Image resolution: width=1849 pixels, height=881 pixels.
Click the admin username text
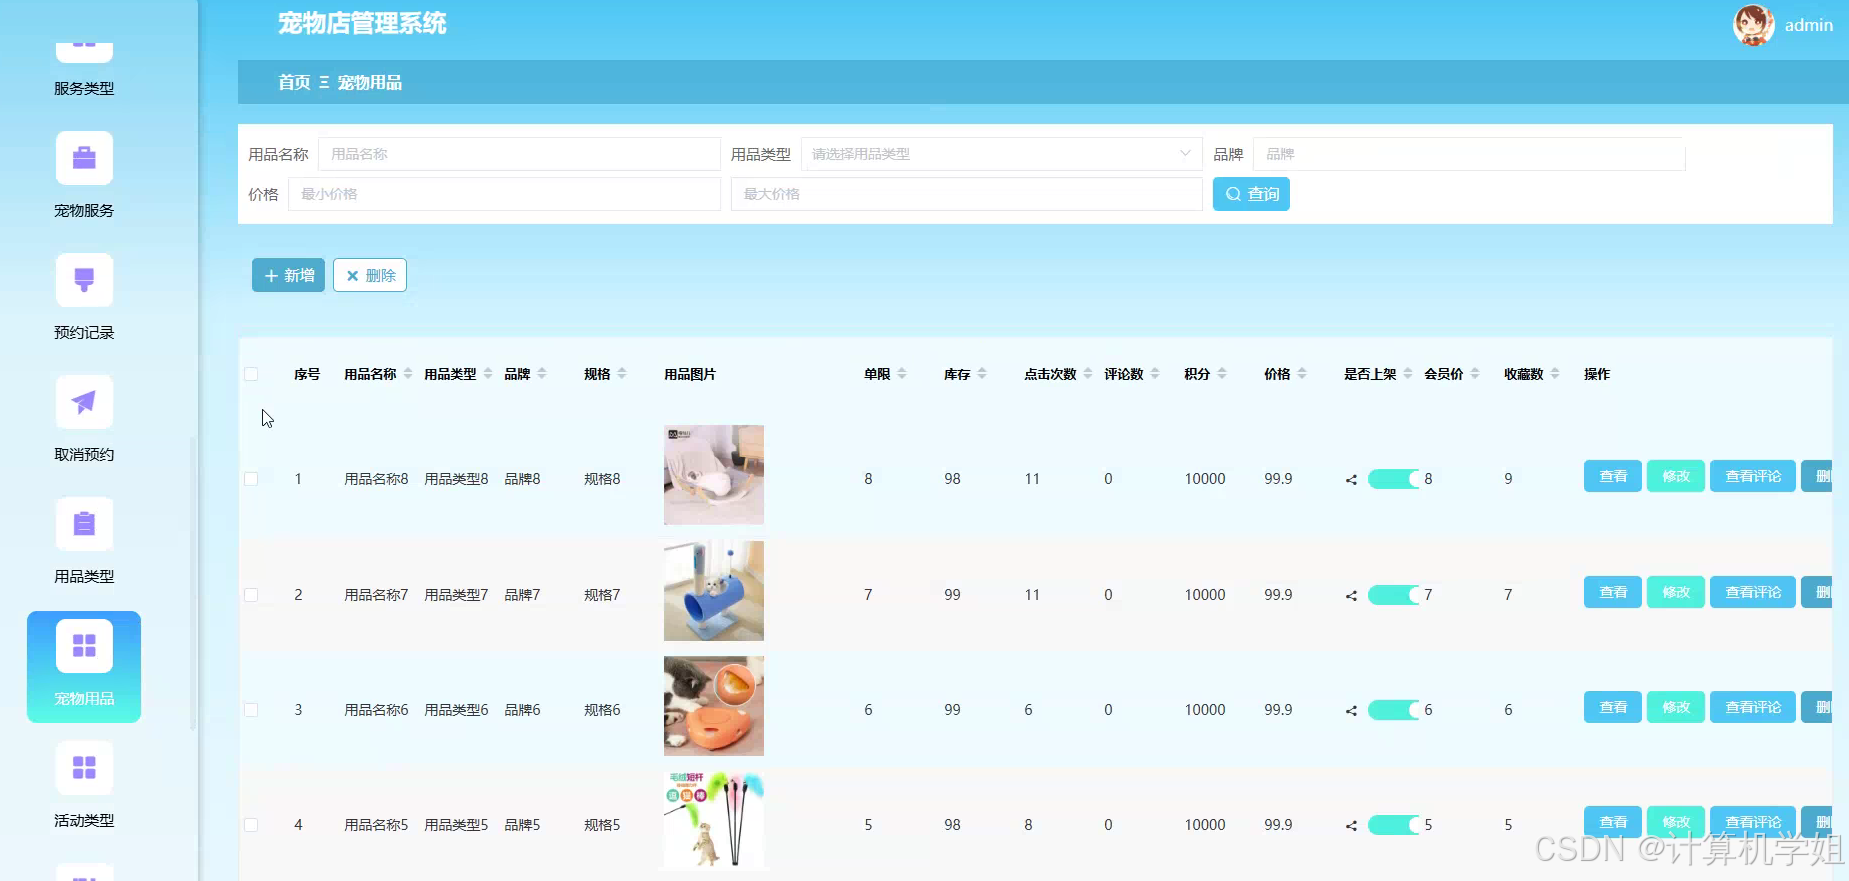(1809, 25)
